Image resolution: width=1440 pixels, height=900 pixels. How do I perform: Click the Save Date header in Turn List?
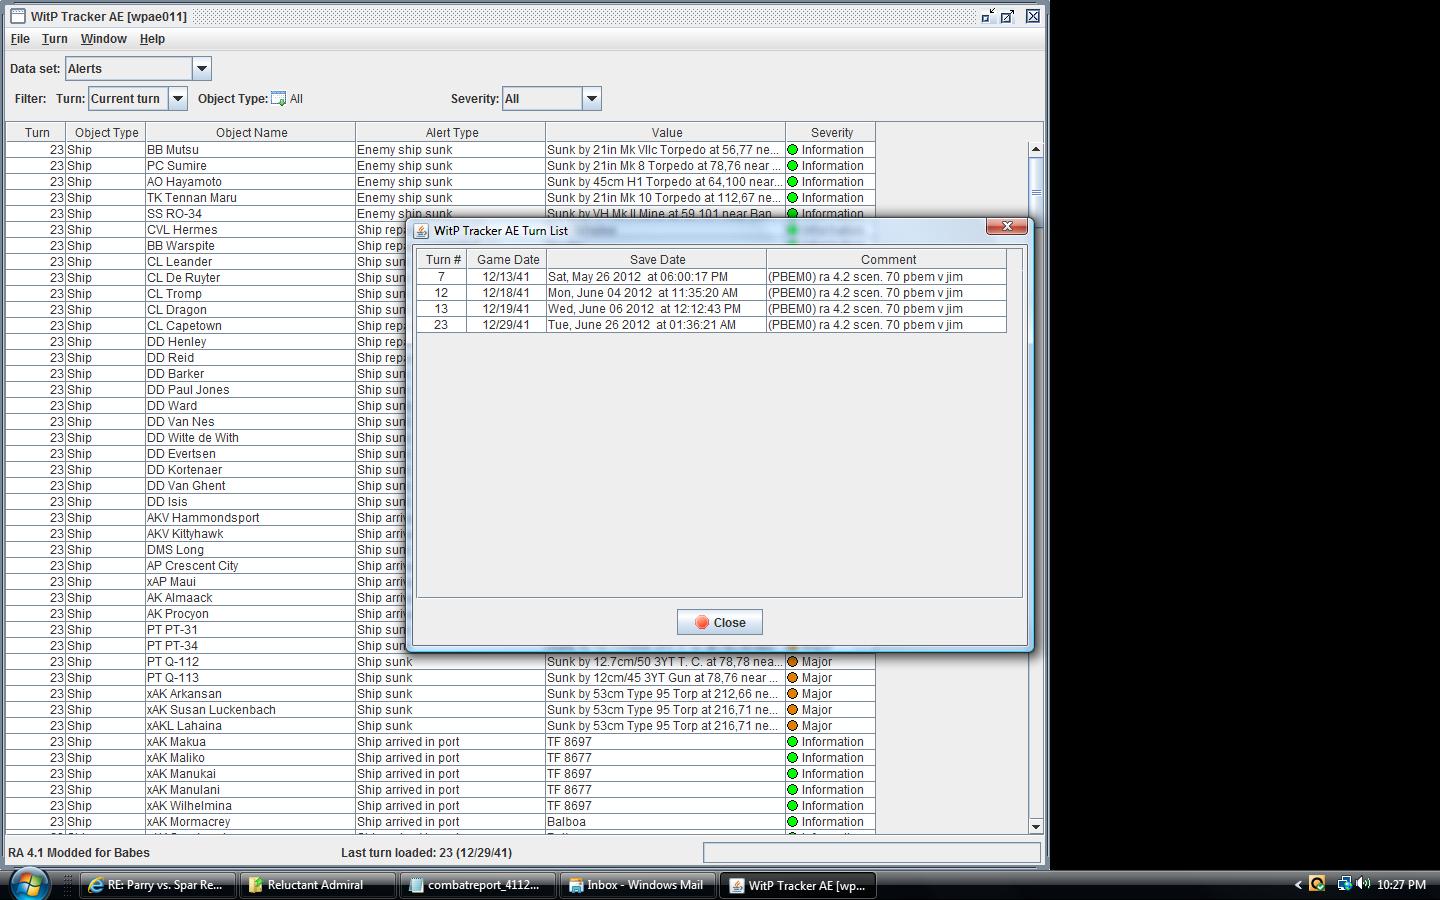657,259
